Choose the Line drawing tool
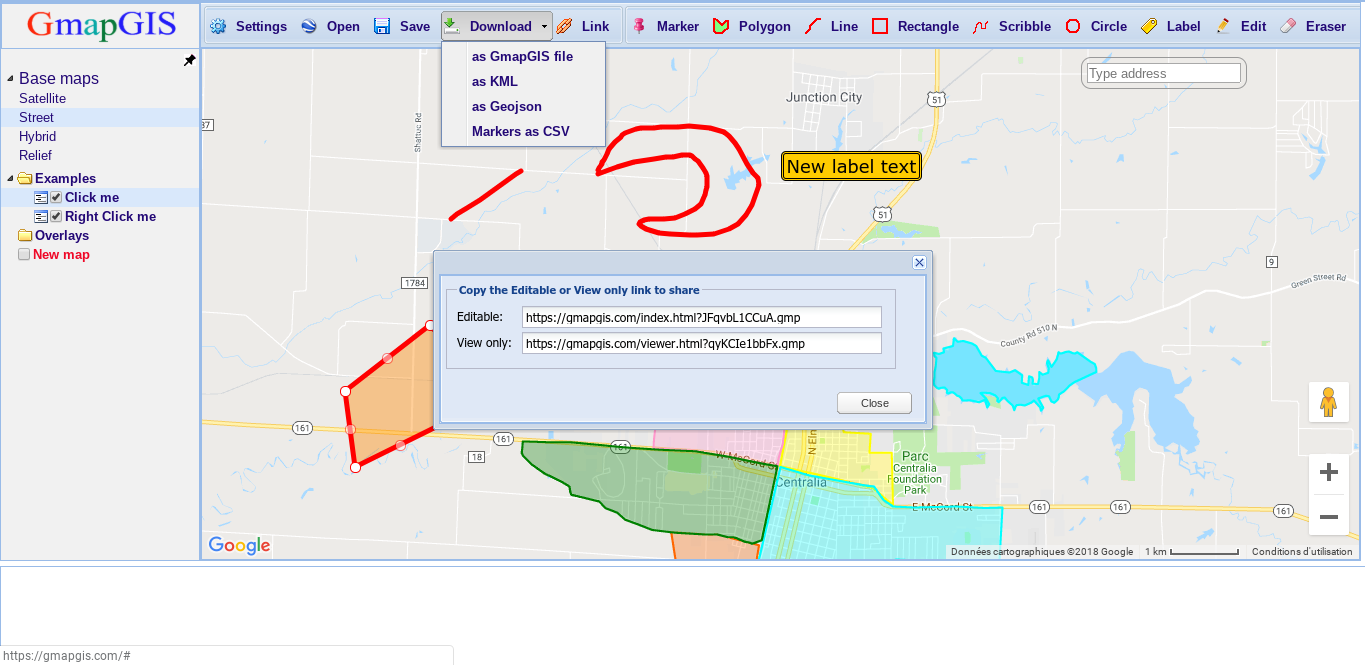 tap(831, 27)
